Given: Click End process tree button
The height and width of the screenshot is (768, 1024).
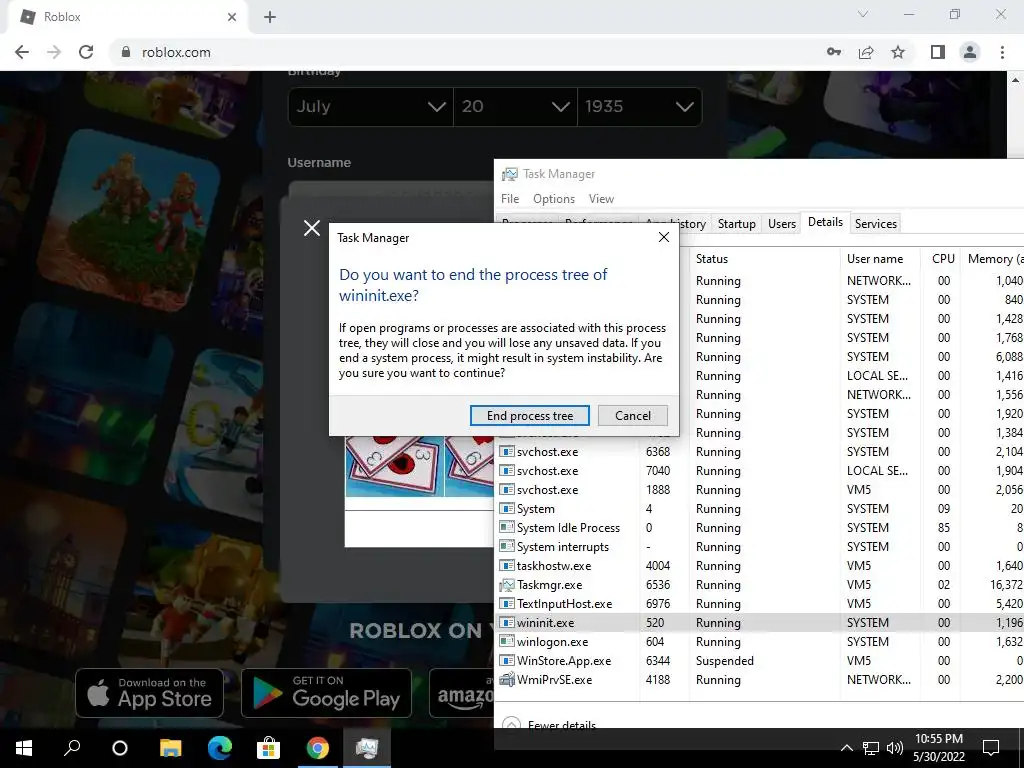Looking at the screenshot, I should pyautogui.click(x=530, y=415).
